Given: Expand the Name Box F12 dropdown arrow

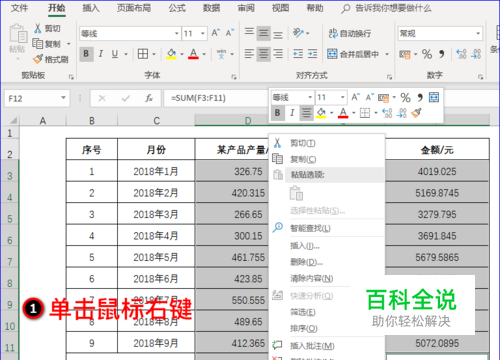Looking at the screenshot, I should [63, 98].
